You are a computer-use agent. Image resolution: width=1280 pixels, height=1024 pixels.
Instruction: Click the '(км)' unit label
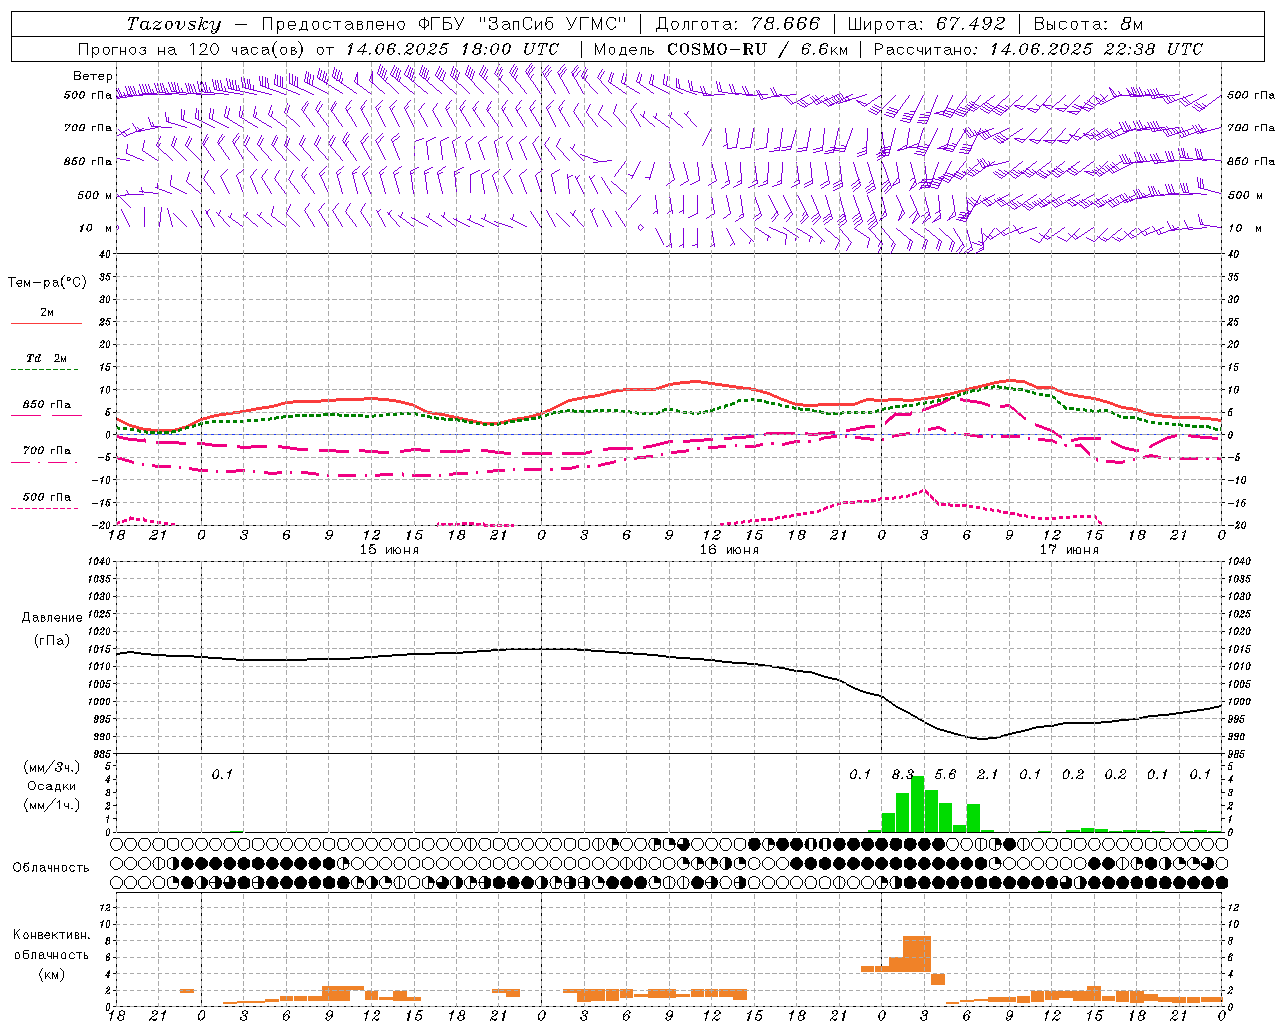click(x=51, y=974)
